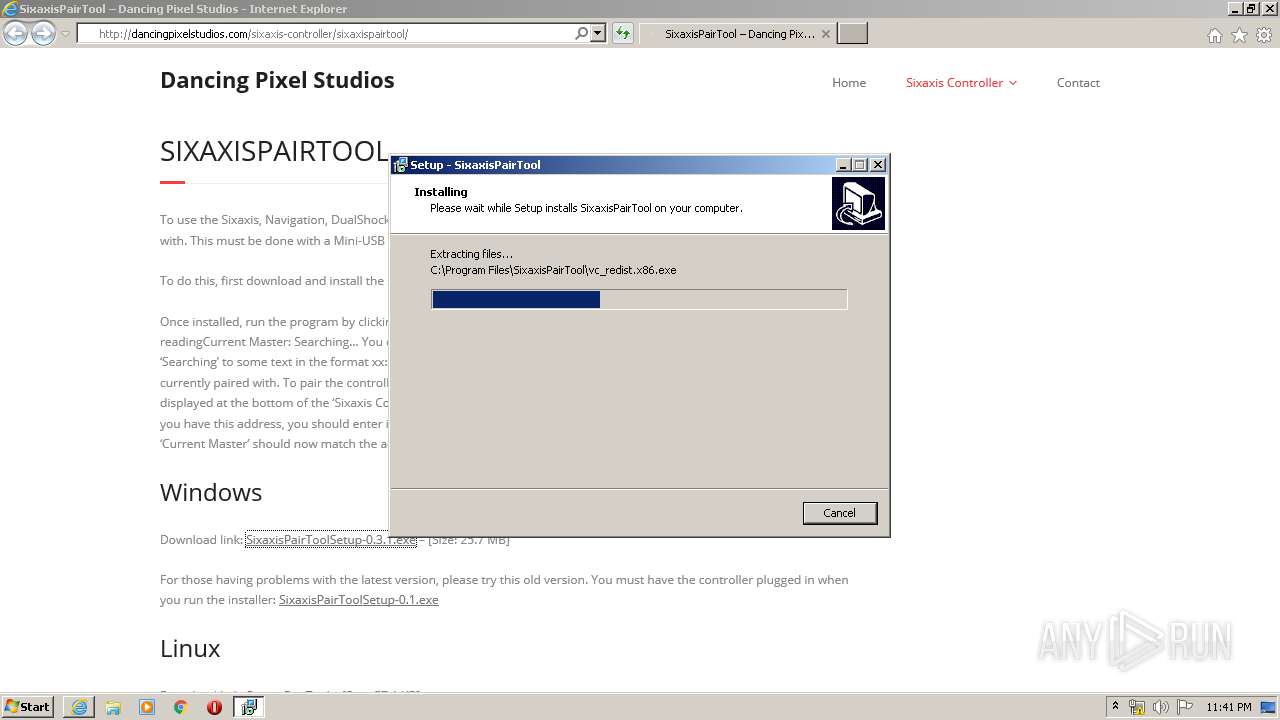Open the network tray icon
Viewport: 1280px width, 720px height.
point(1137,707)
